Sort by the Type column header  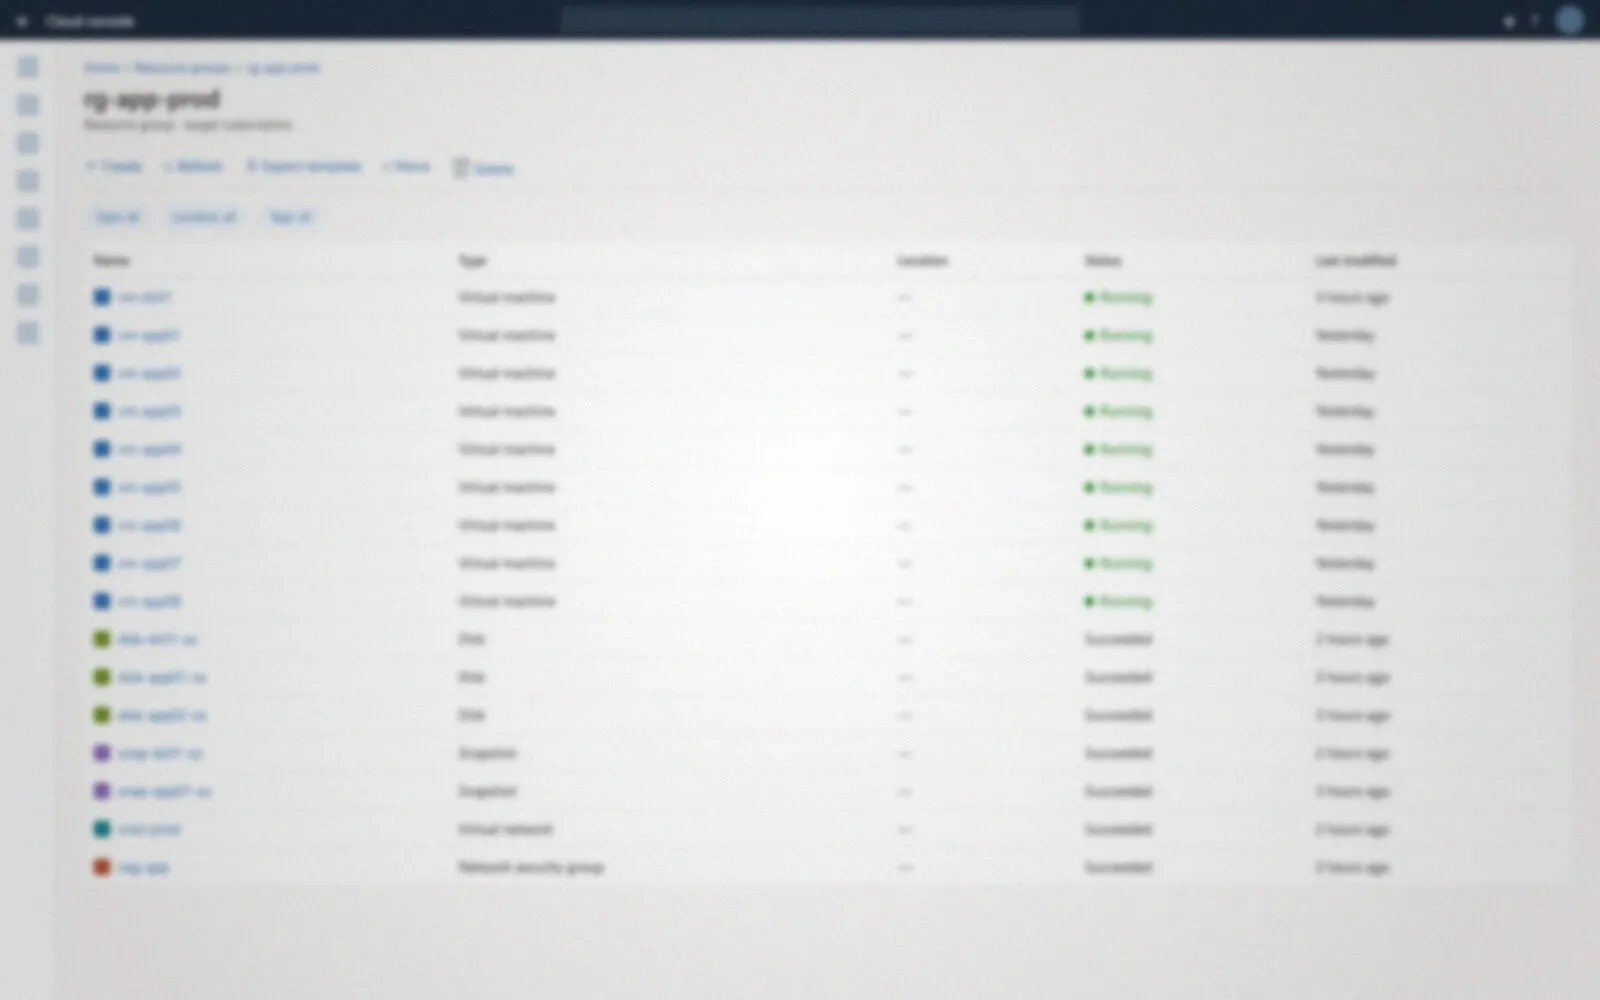[472, 261]
